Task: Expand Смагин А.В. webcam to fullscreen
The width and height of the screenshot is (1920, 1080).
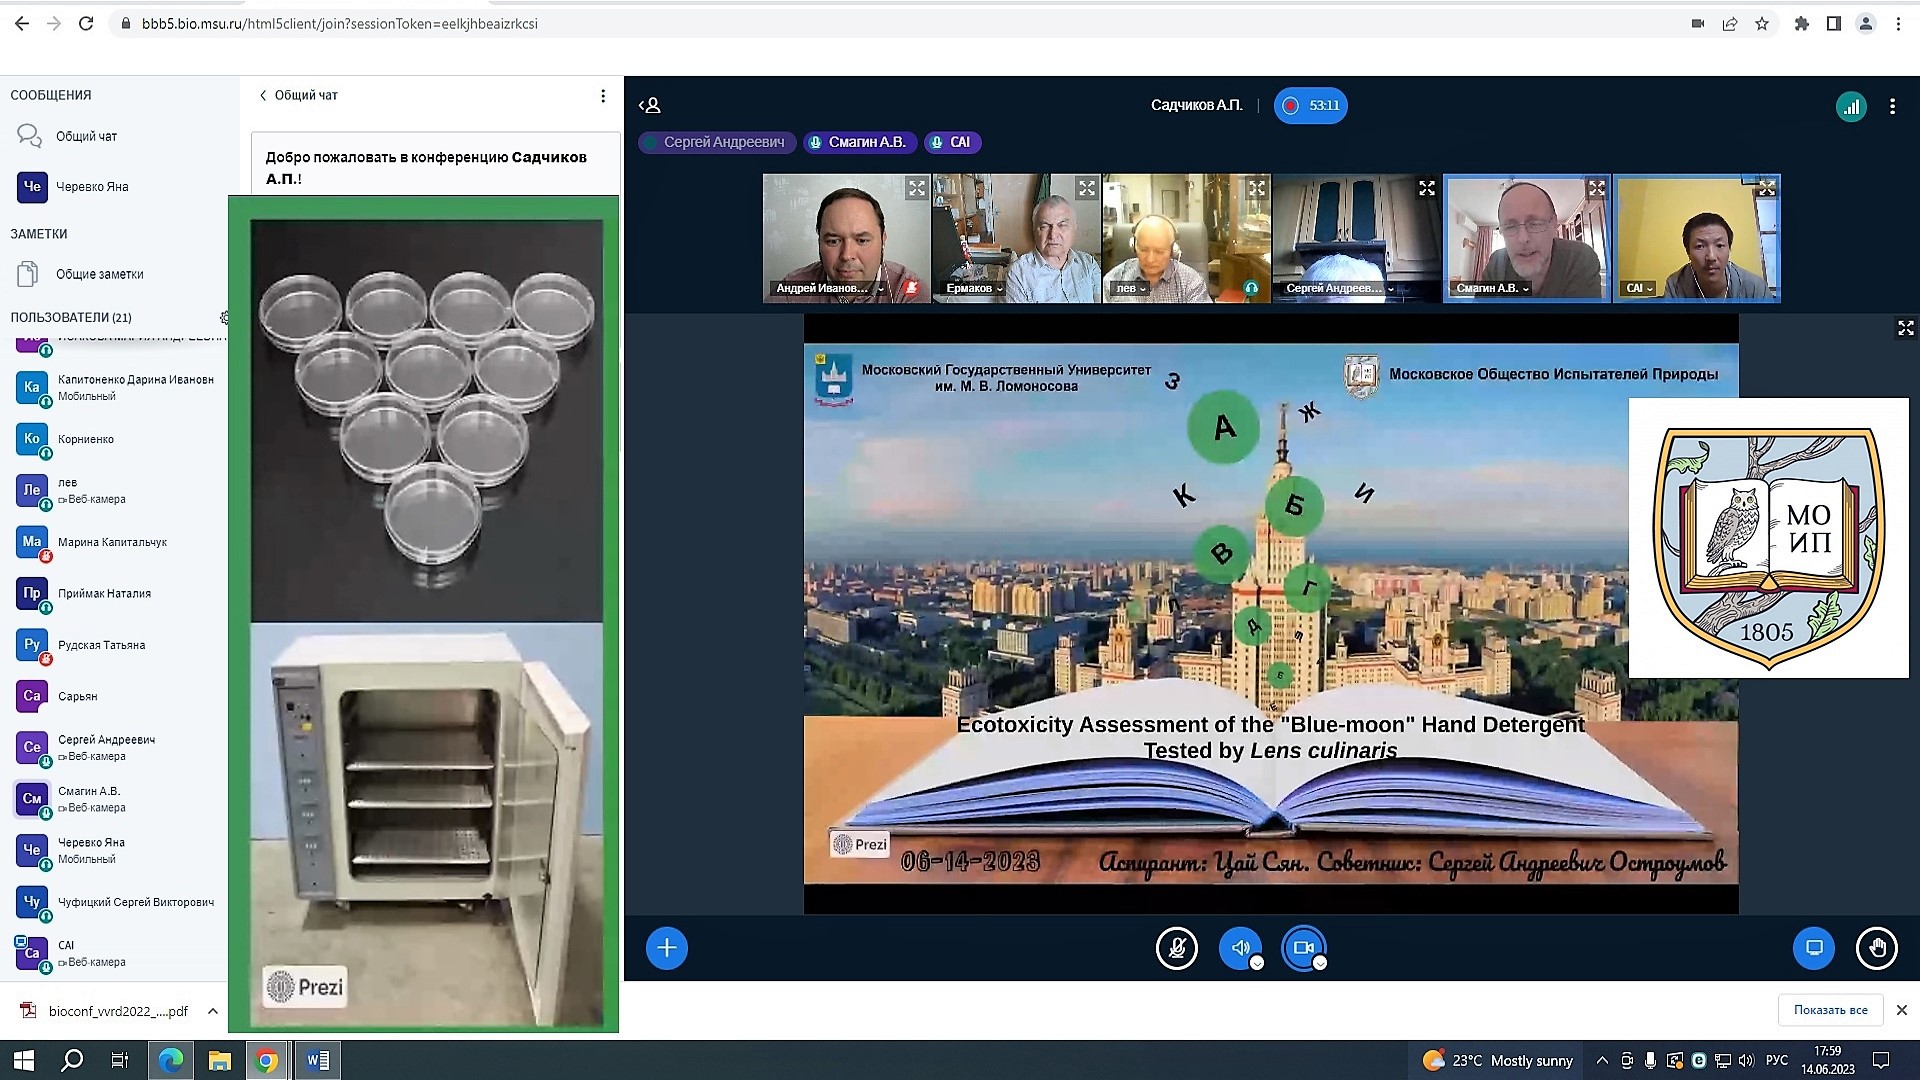Action: 1597,188
